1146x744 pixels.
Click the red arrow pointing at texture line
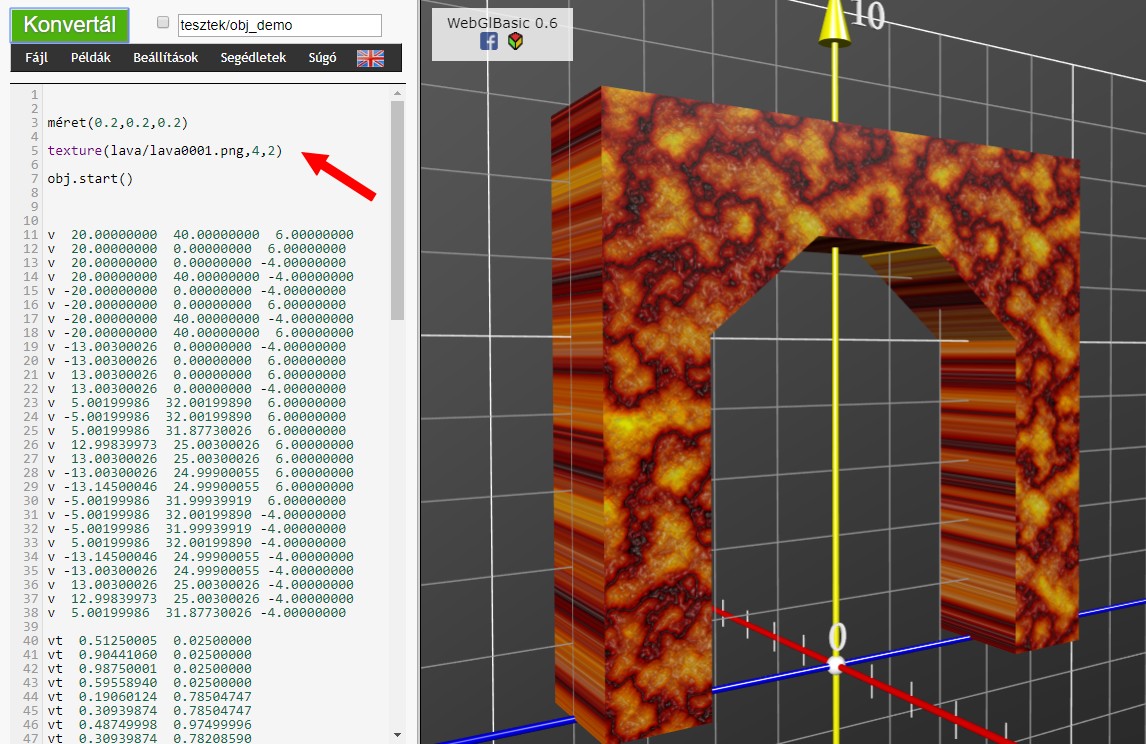pyautogui.click(x=338, y=176)
